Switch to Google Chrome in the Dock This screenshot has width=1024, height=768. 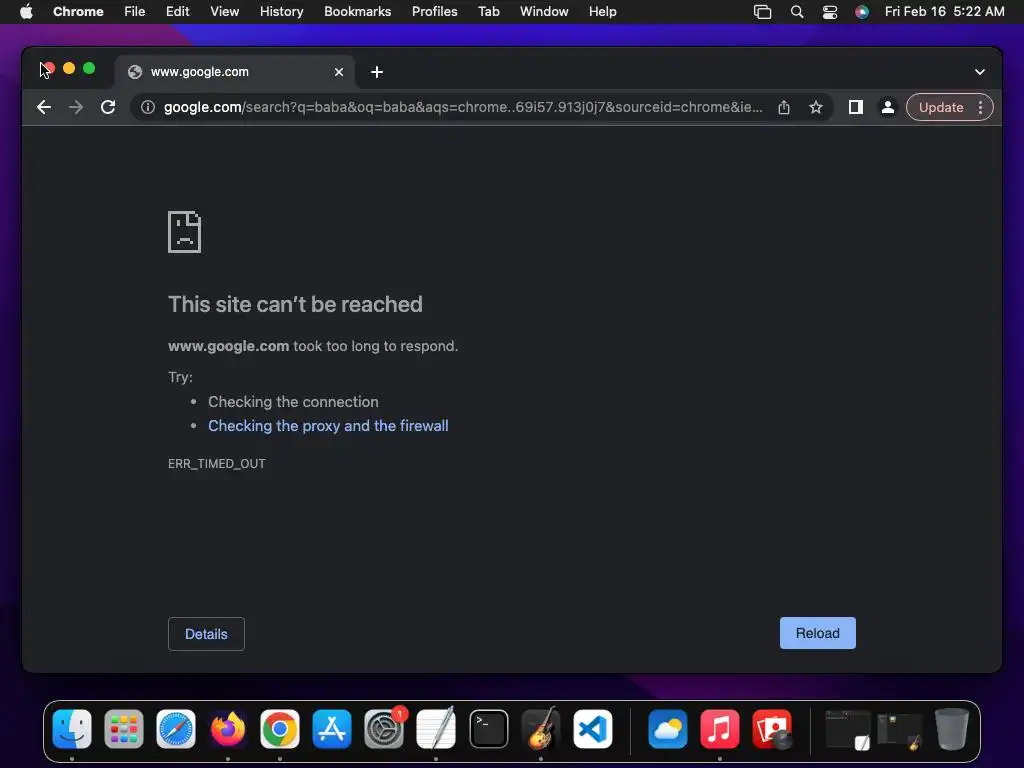(x=280, y=729)
